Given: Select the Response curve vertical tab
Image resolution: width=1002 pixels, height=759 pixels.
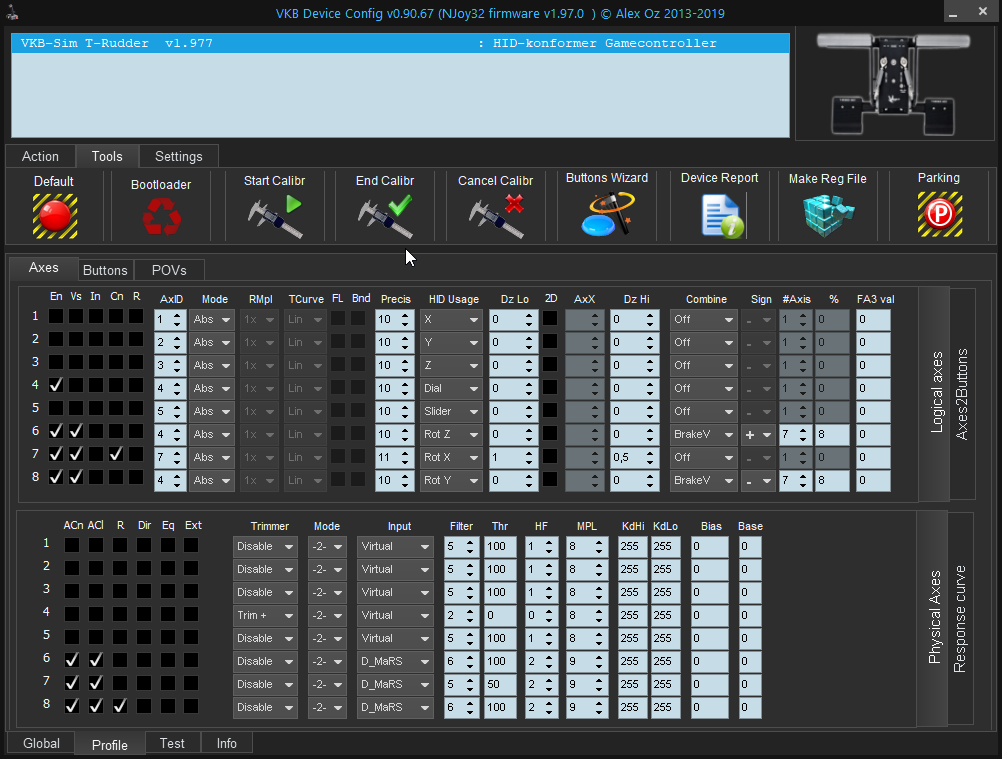Looking at the screenshot, I should click(x=960, y=618).
